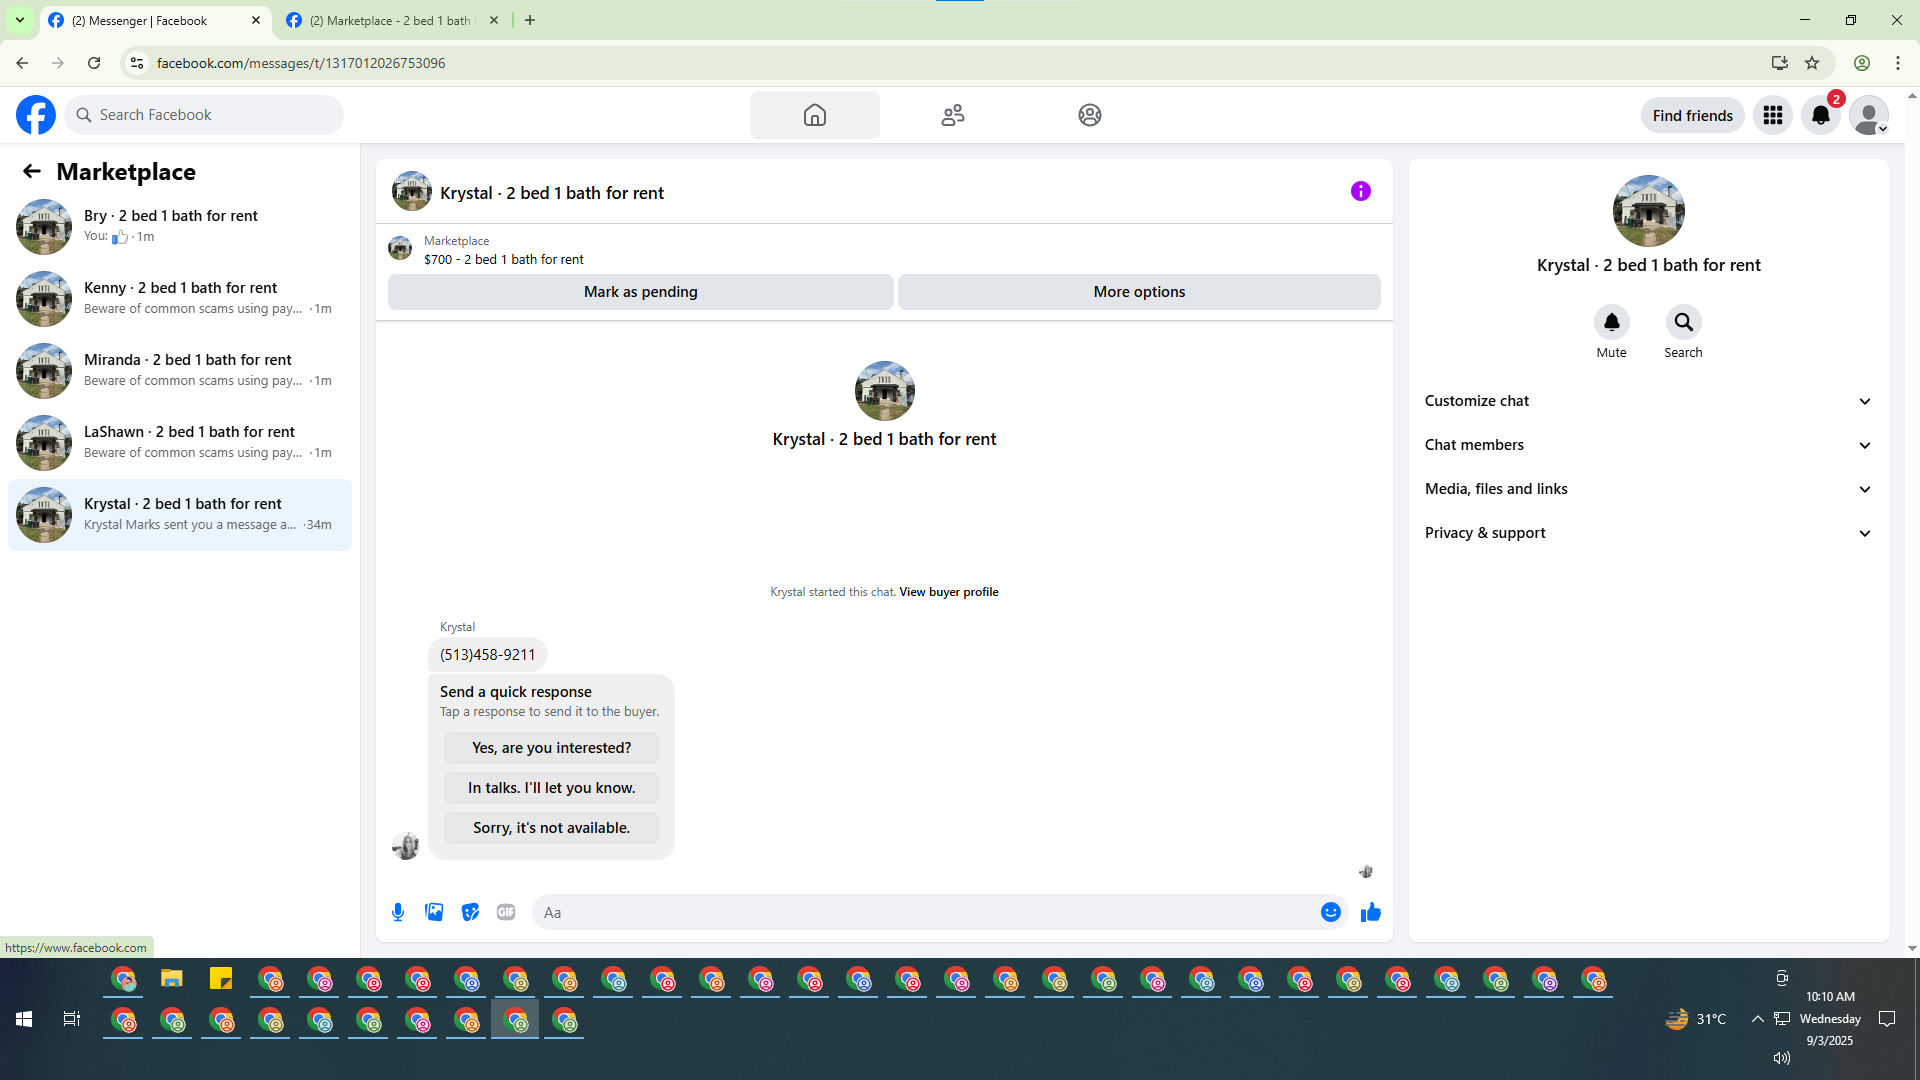This screenshot has height=1080, width=1920.
Task: Open the notifications bell
Action: (x=1821, y=115)
